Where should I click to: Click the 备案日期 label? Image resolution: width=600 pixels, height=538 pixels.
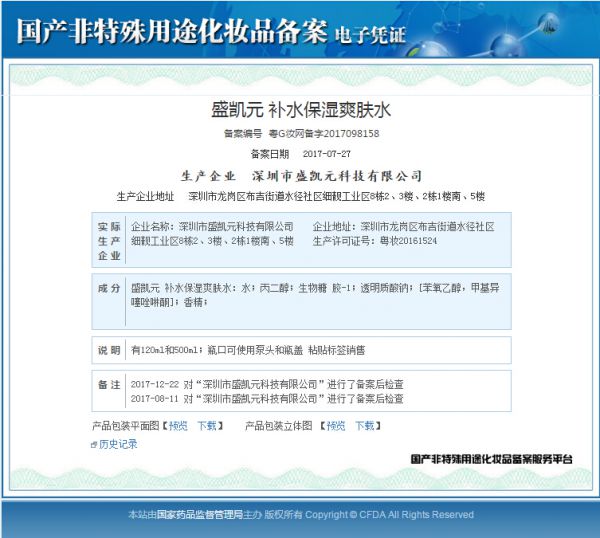pos(270,154)
